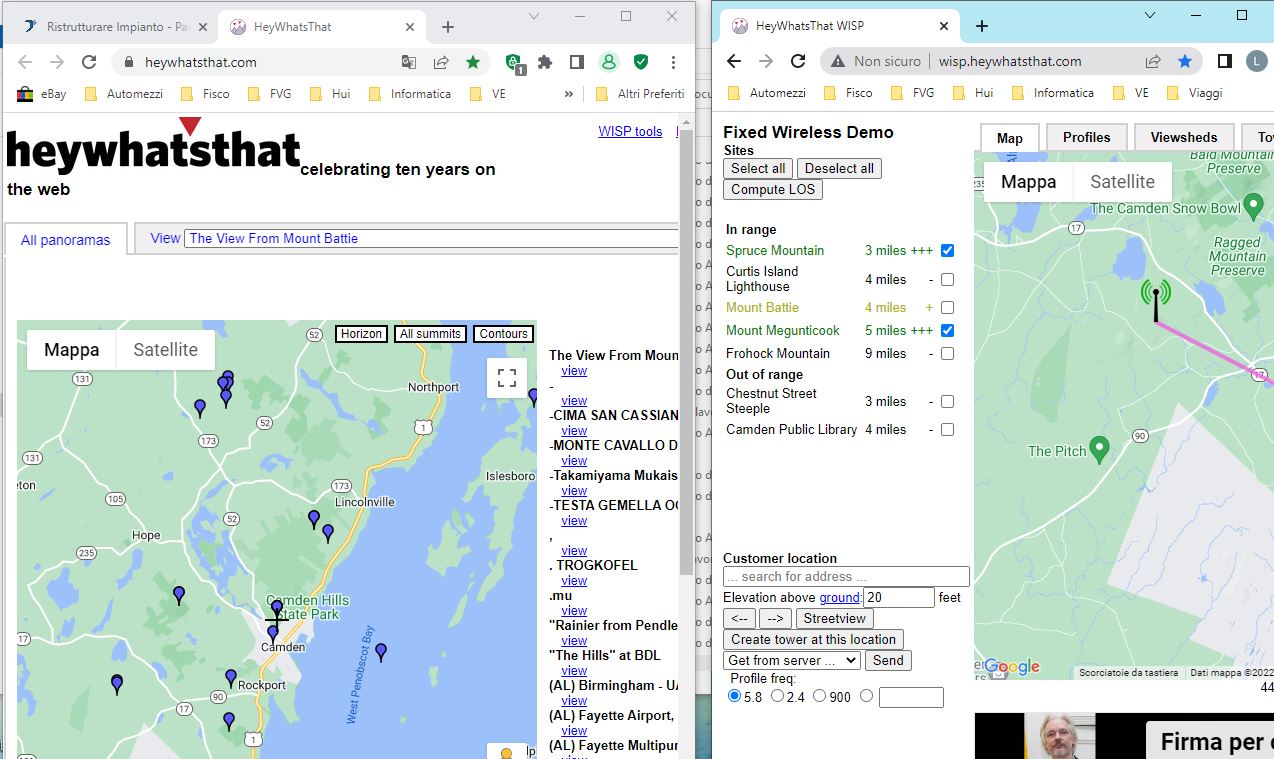The image size is (1274, 759).
Task: Select the custom frequency radio button
Action: [x=866, y=696]
